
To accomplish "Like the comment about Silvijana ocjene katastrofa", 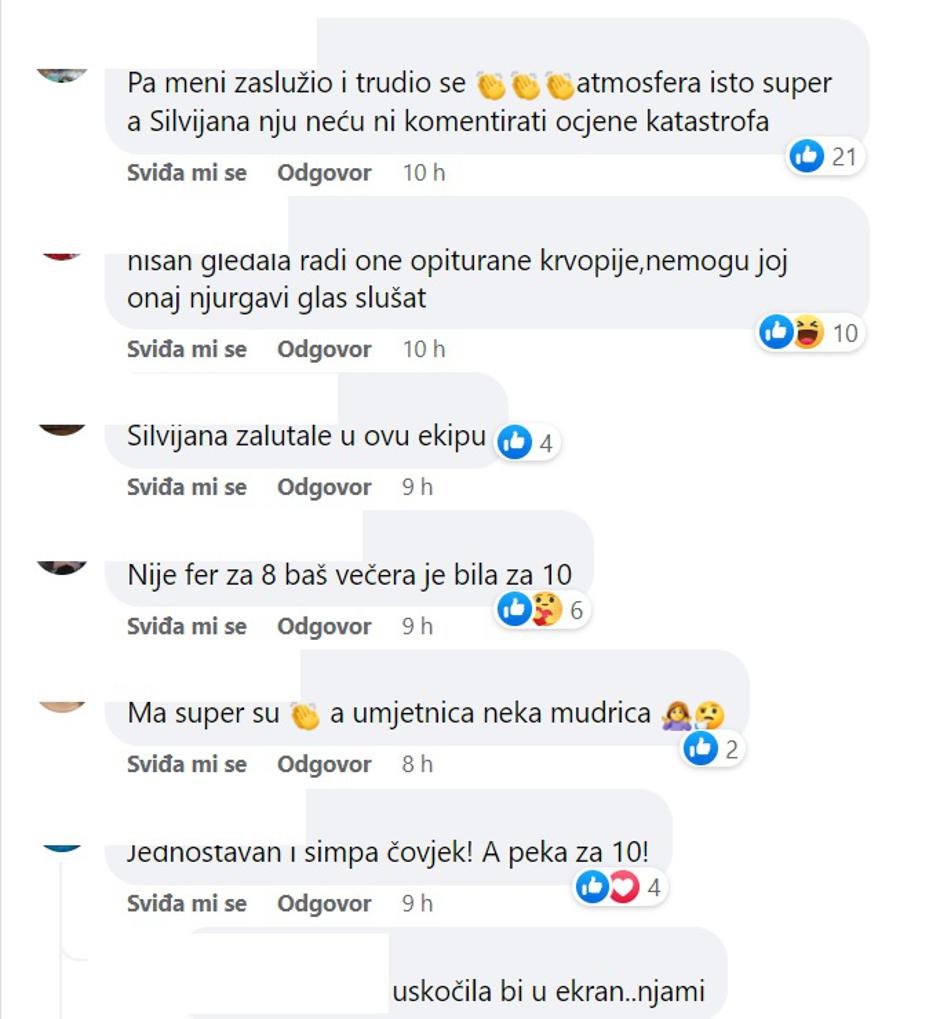I will tap(187, 173).
